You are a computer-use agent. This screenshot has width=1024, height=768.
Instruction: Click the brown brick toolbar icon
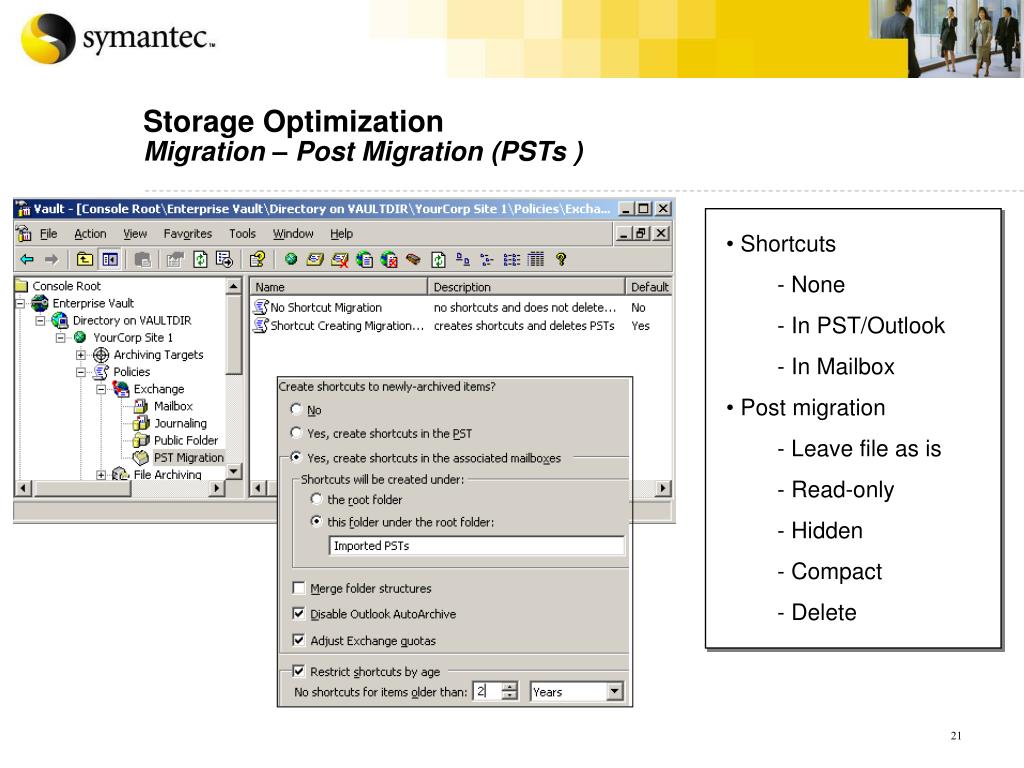tap(413, 259)
